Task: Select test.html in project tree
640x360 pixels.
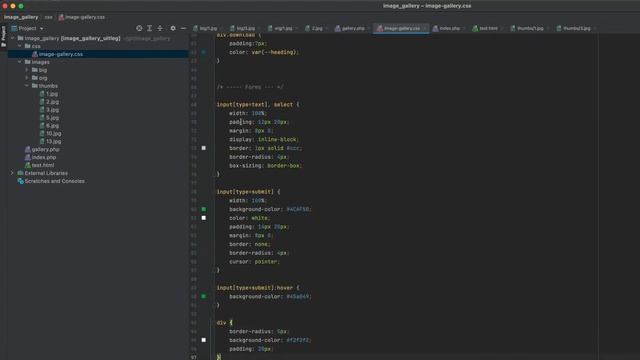Action: (43, 165)
